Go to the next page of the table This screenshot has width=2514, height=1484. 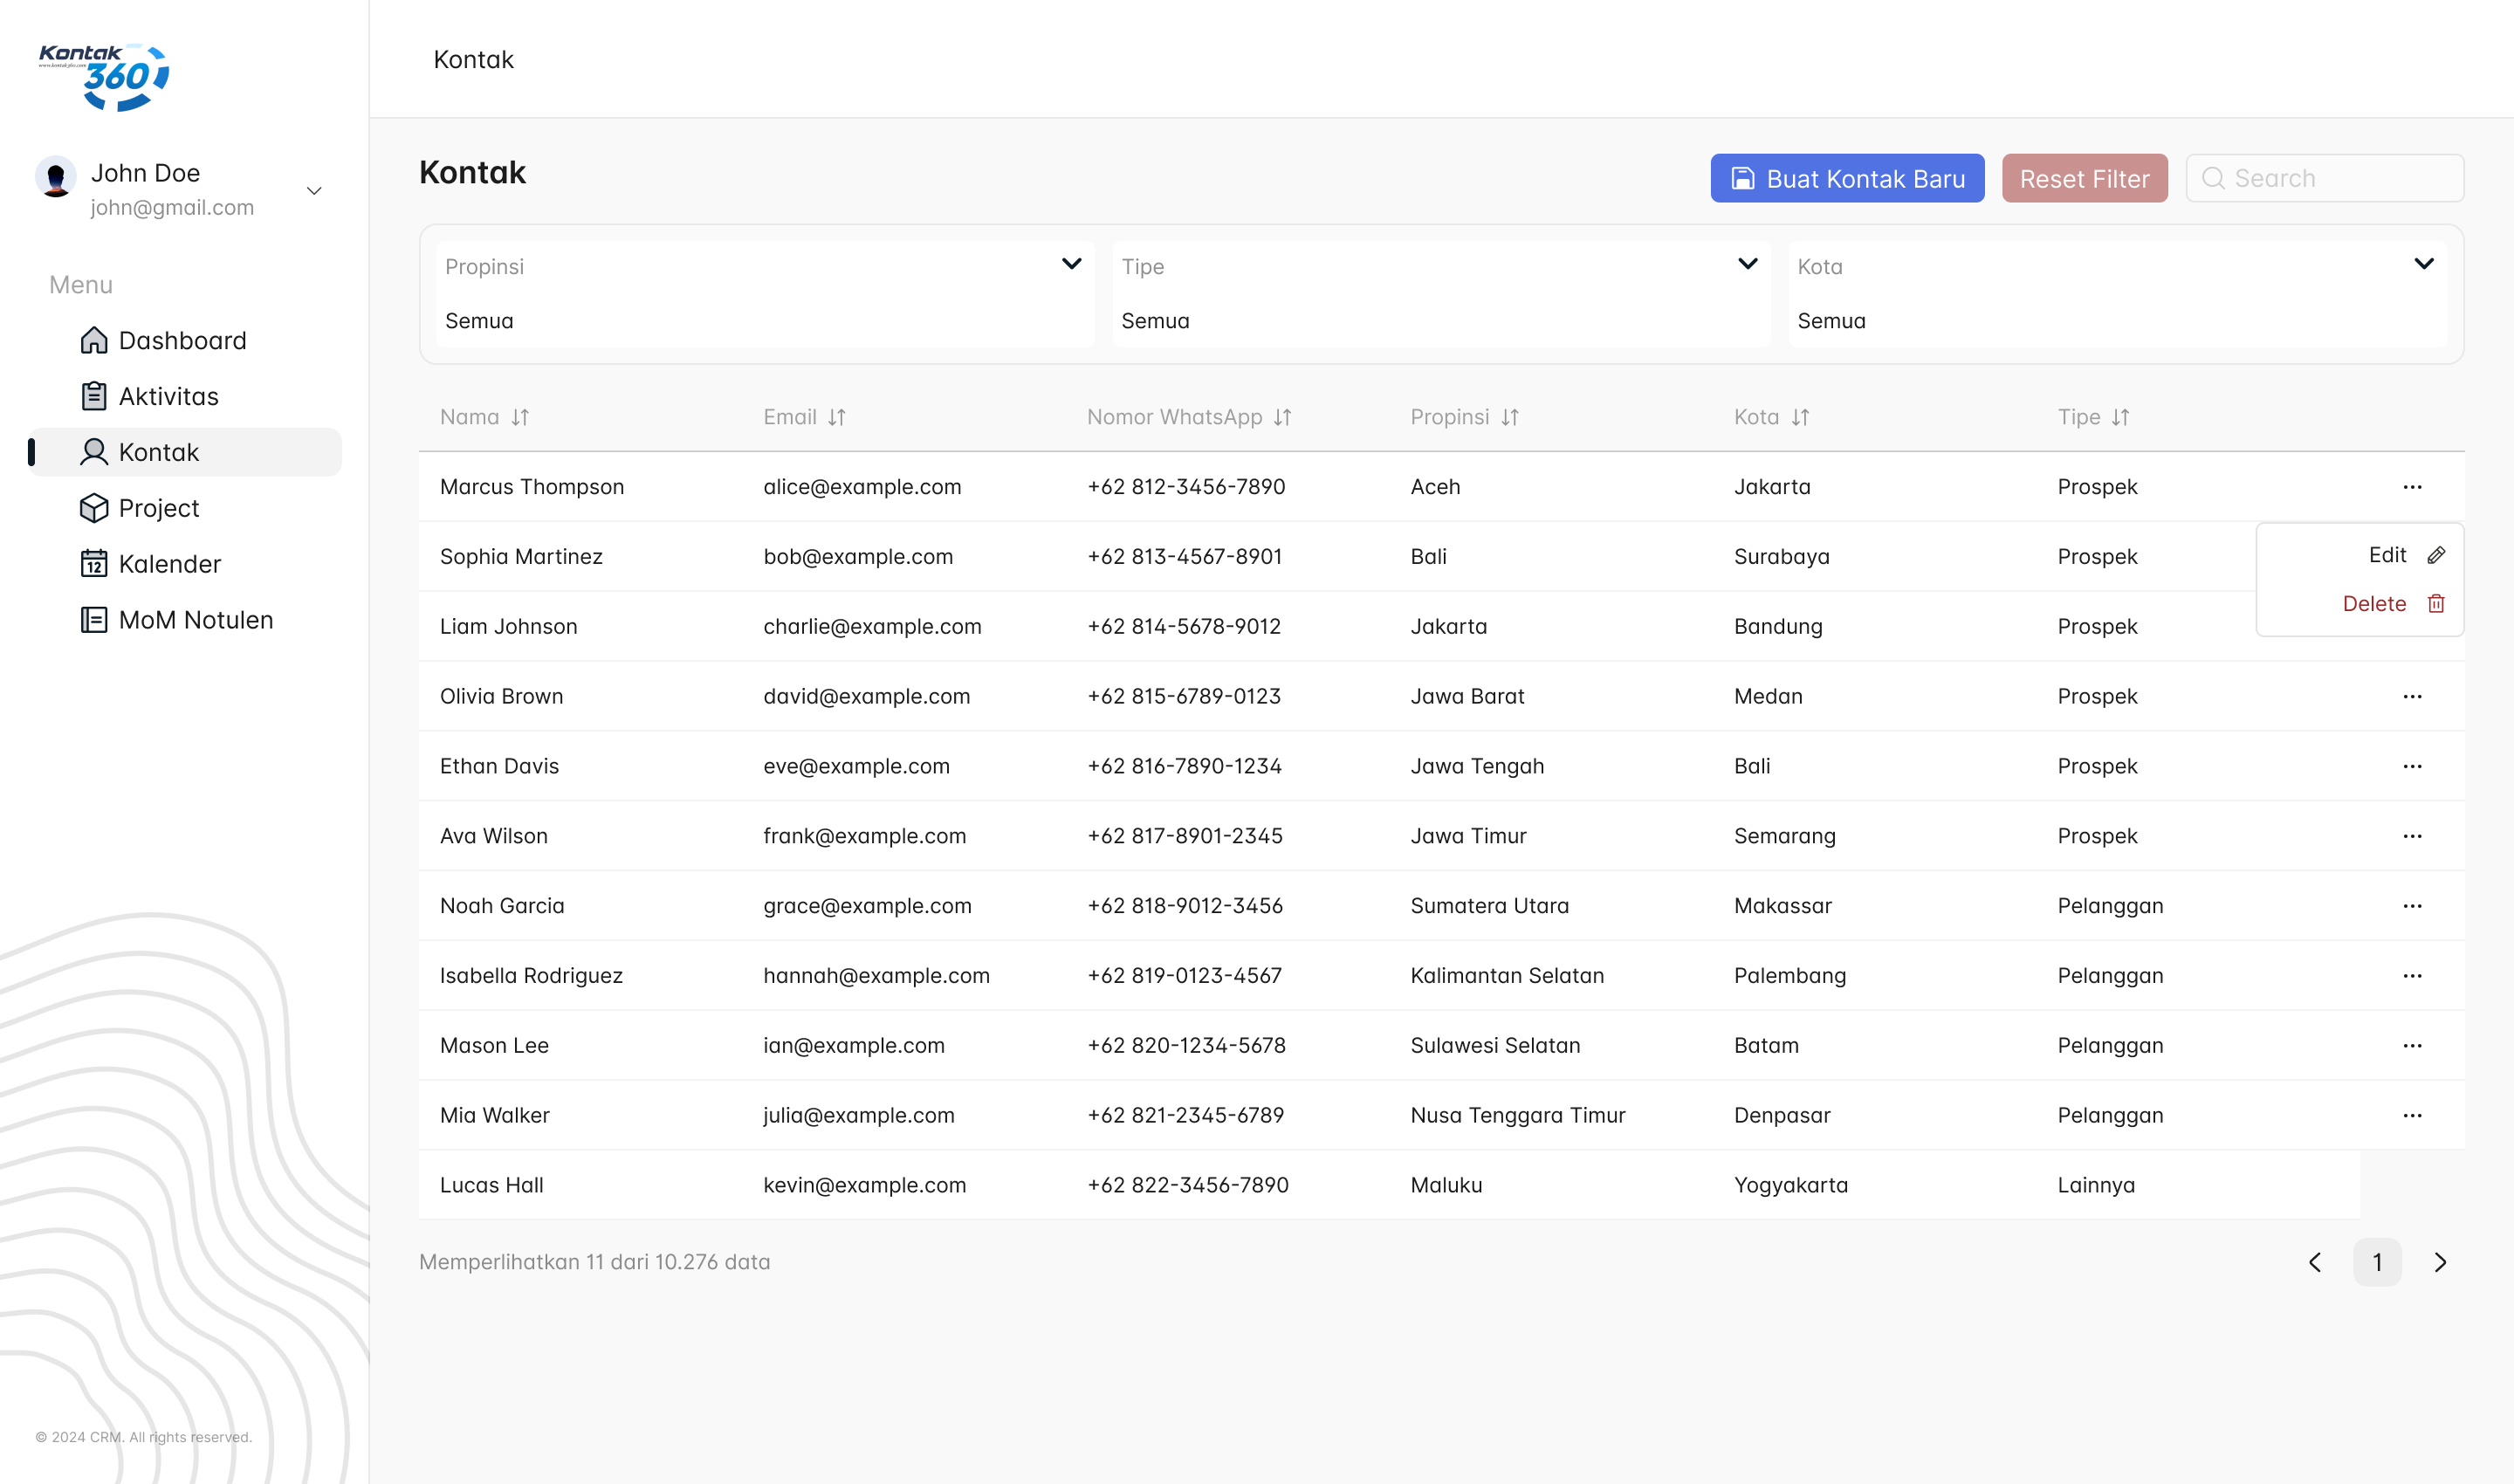(2440, 1262)
